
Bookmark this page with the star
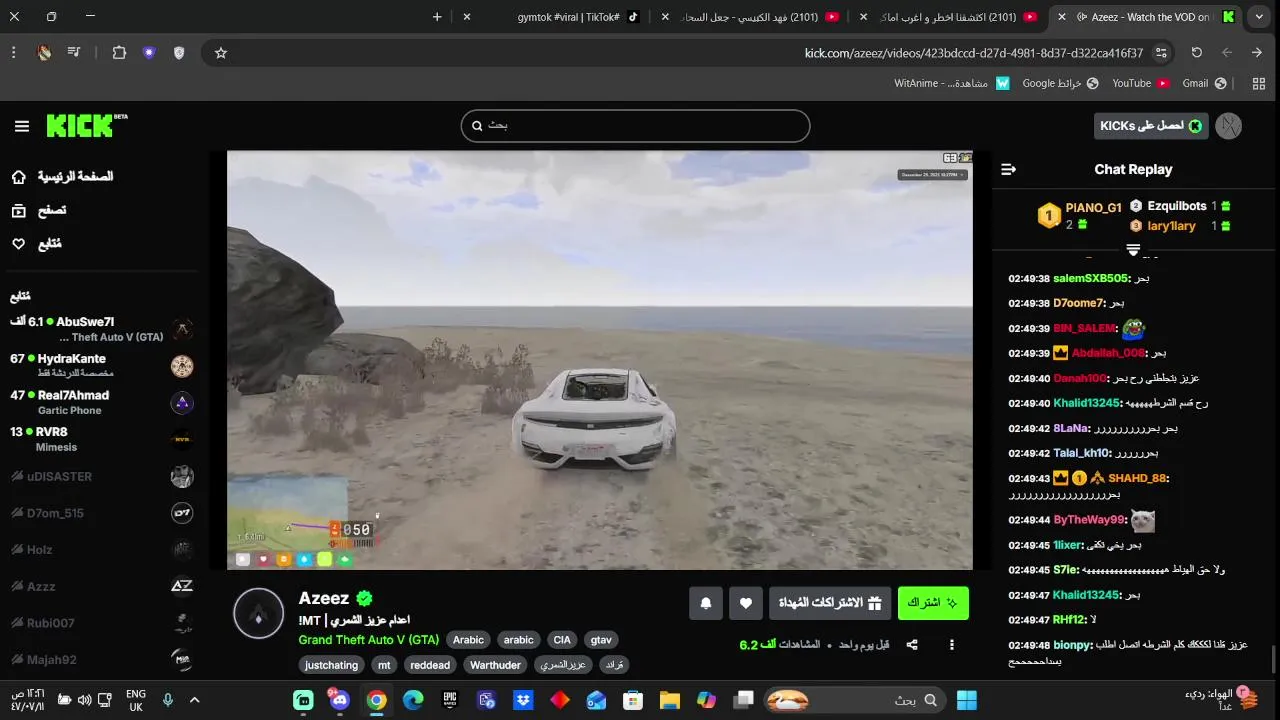(x=221, y=53)
